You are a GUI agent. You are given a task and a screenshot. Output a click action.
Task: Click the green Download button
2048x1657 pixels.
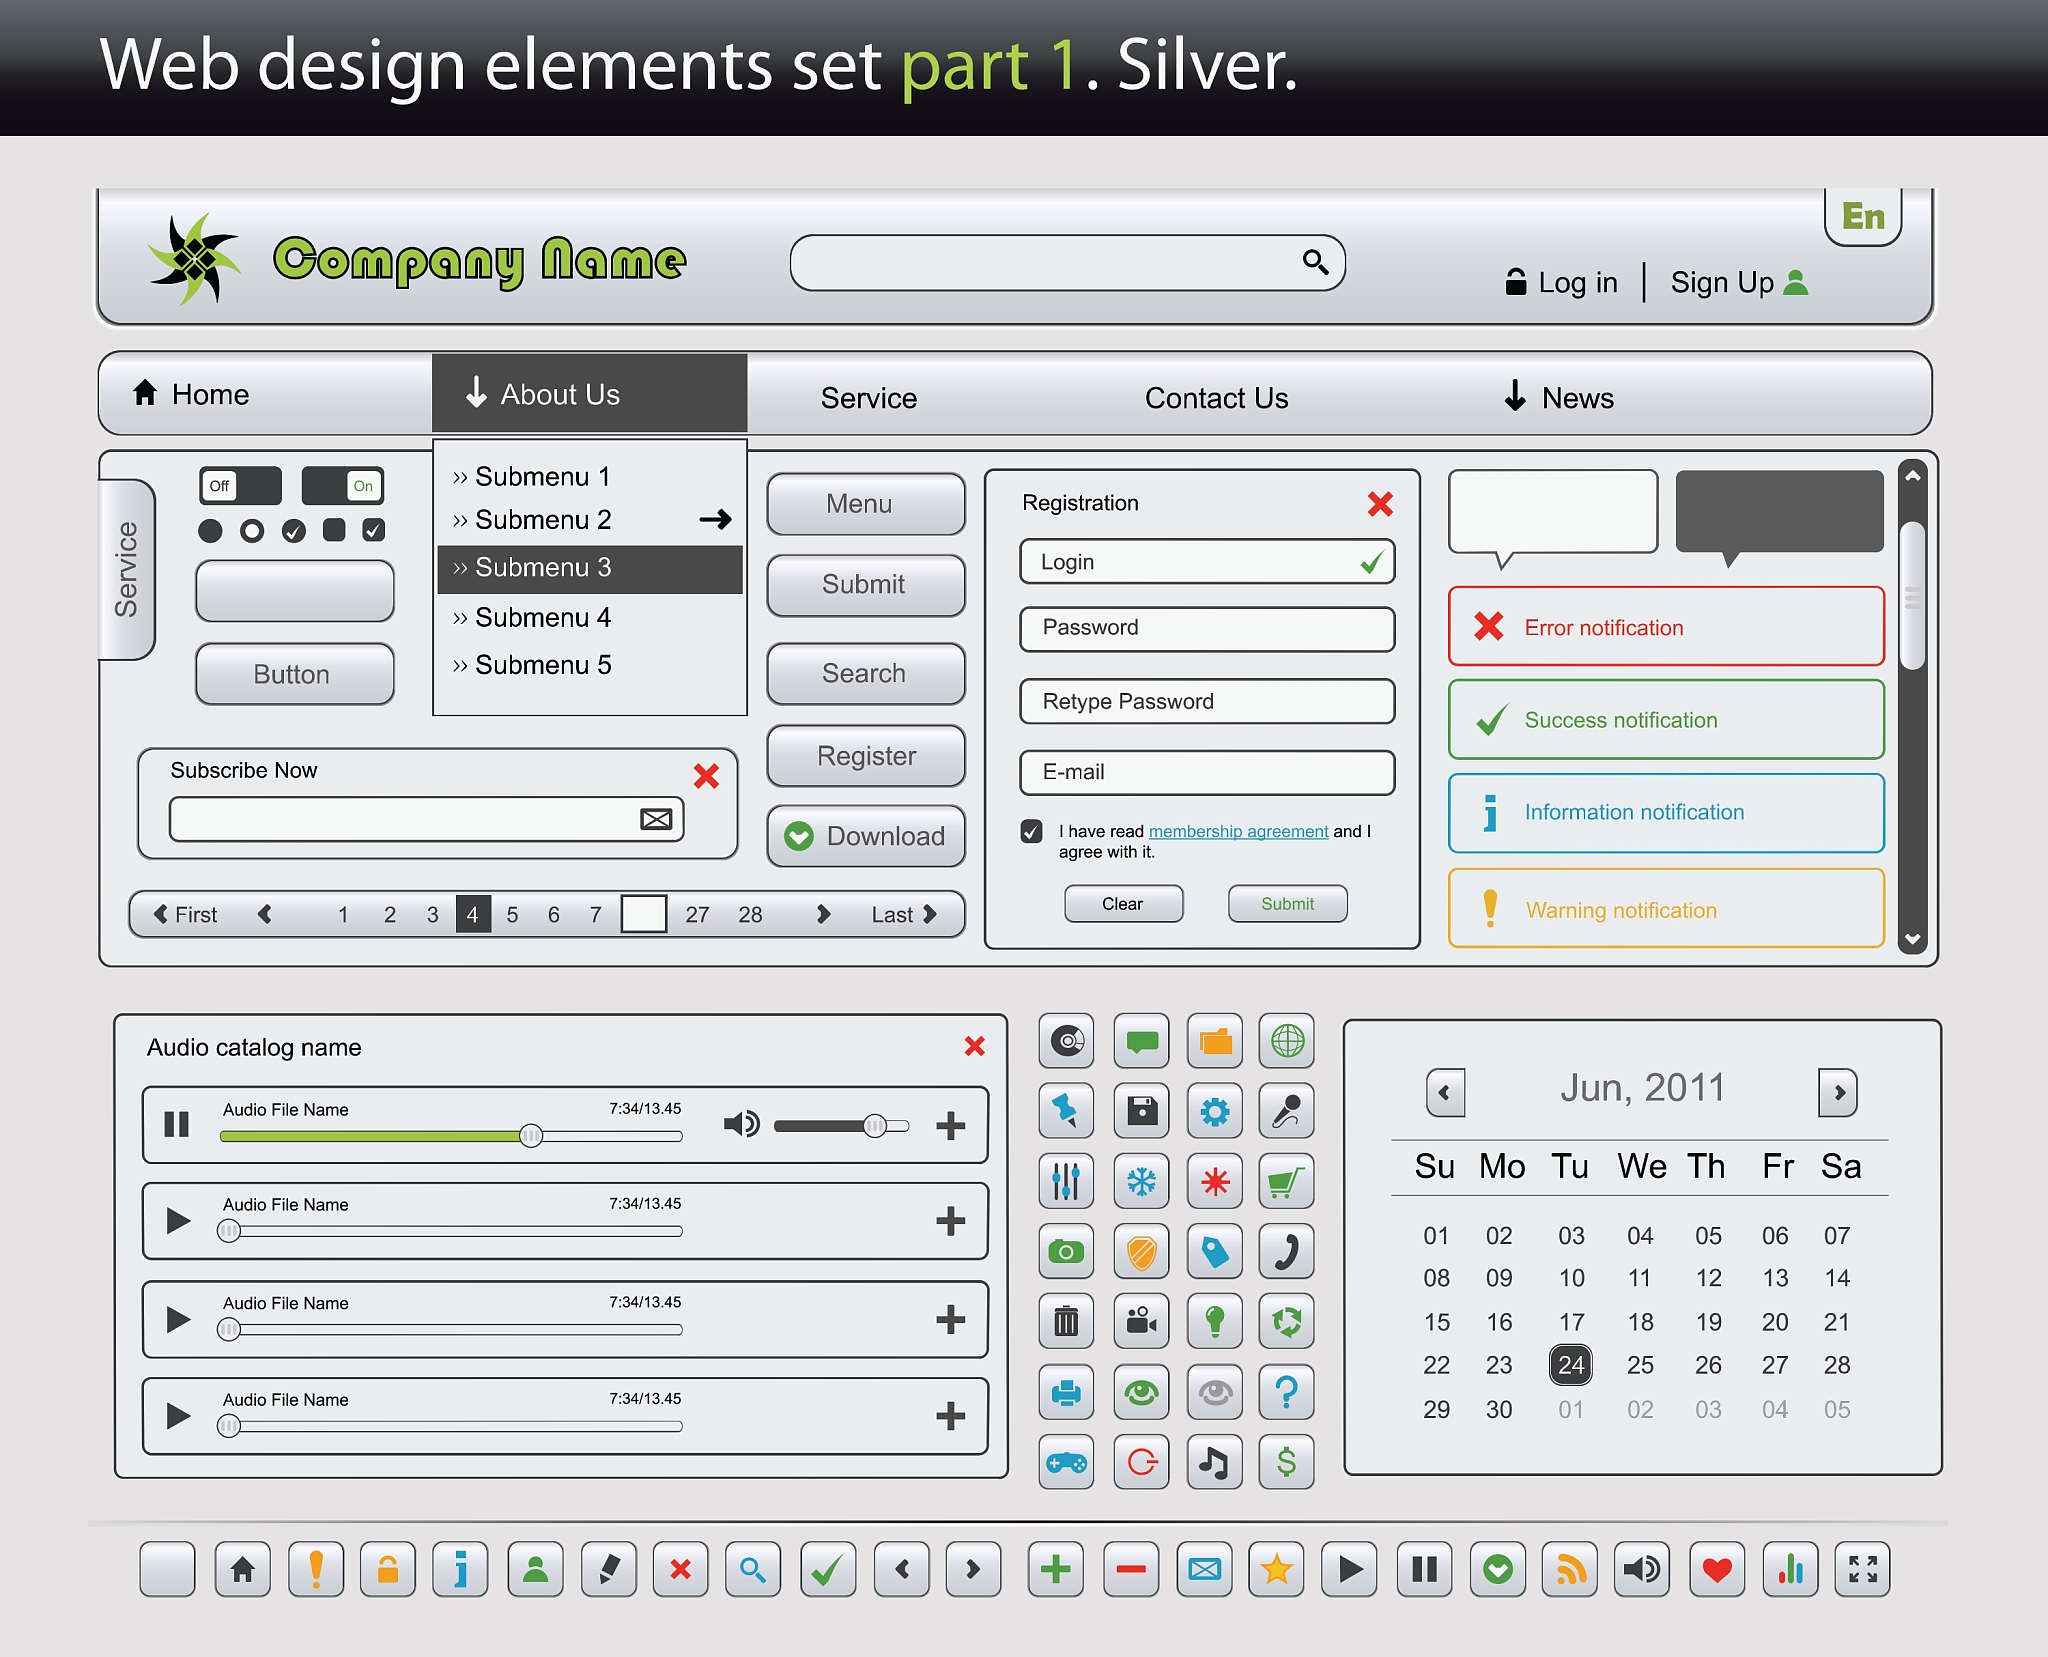(x=866, y=836)
